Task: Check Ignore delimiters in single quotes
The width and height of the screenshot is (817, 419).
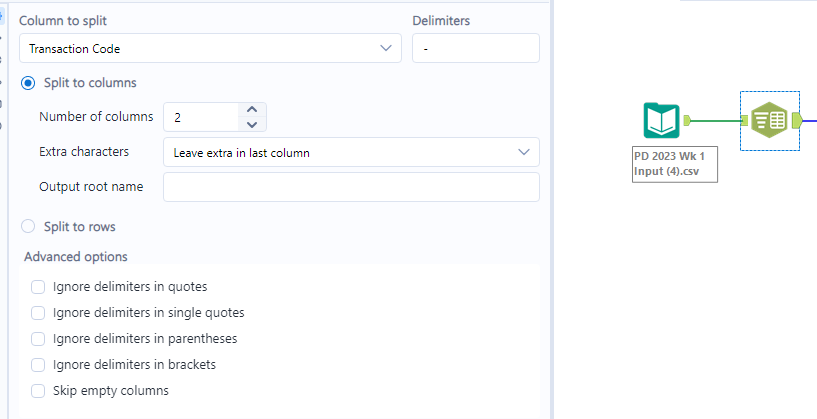Action: click(38, 313)
